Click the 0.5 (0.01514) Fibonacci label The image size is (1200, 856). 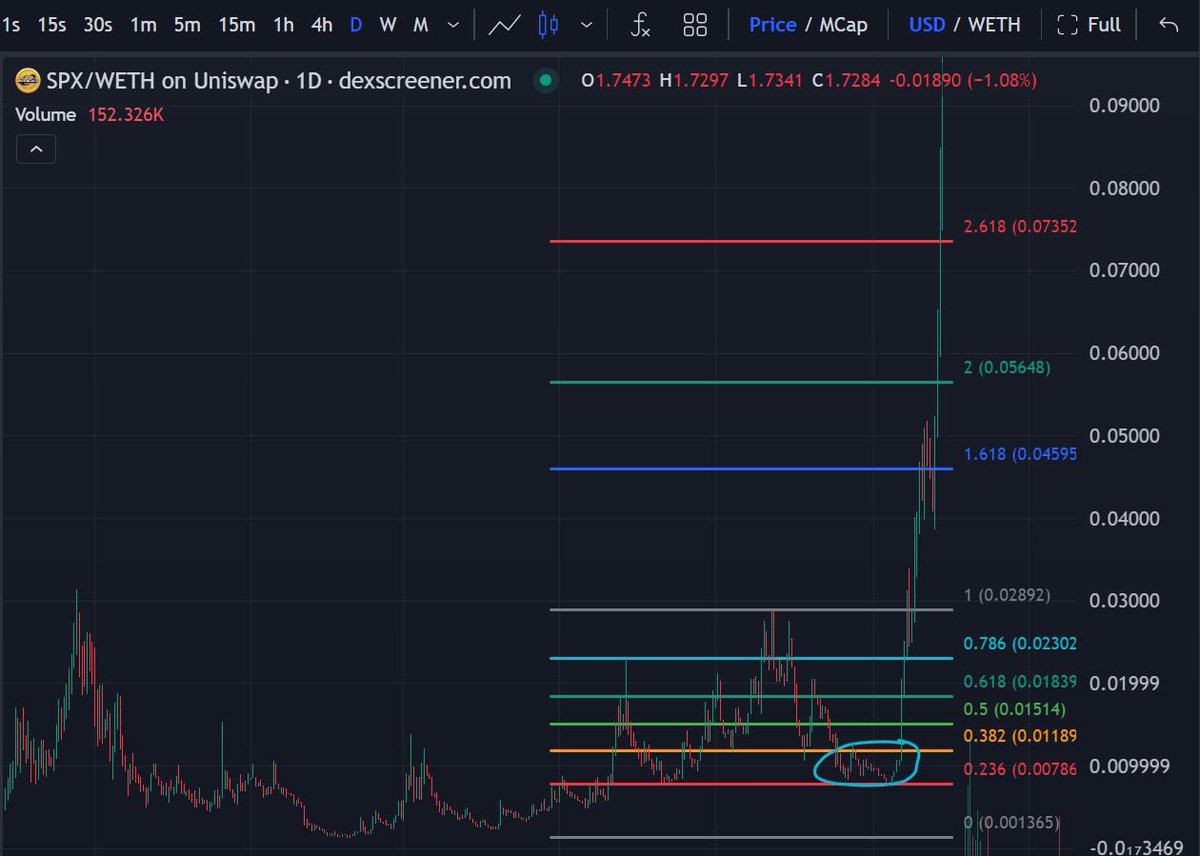pos(1014,709)
